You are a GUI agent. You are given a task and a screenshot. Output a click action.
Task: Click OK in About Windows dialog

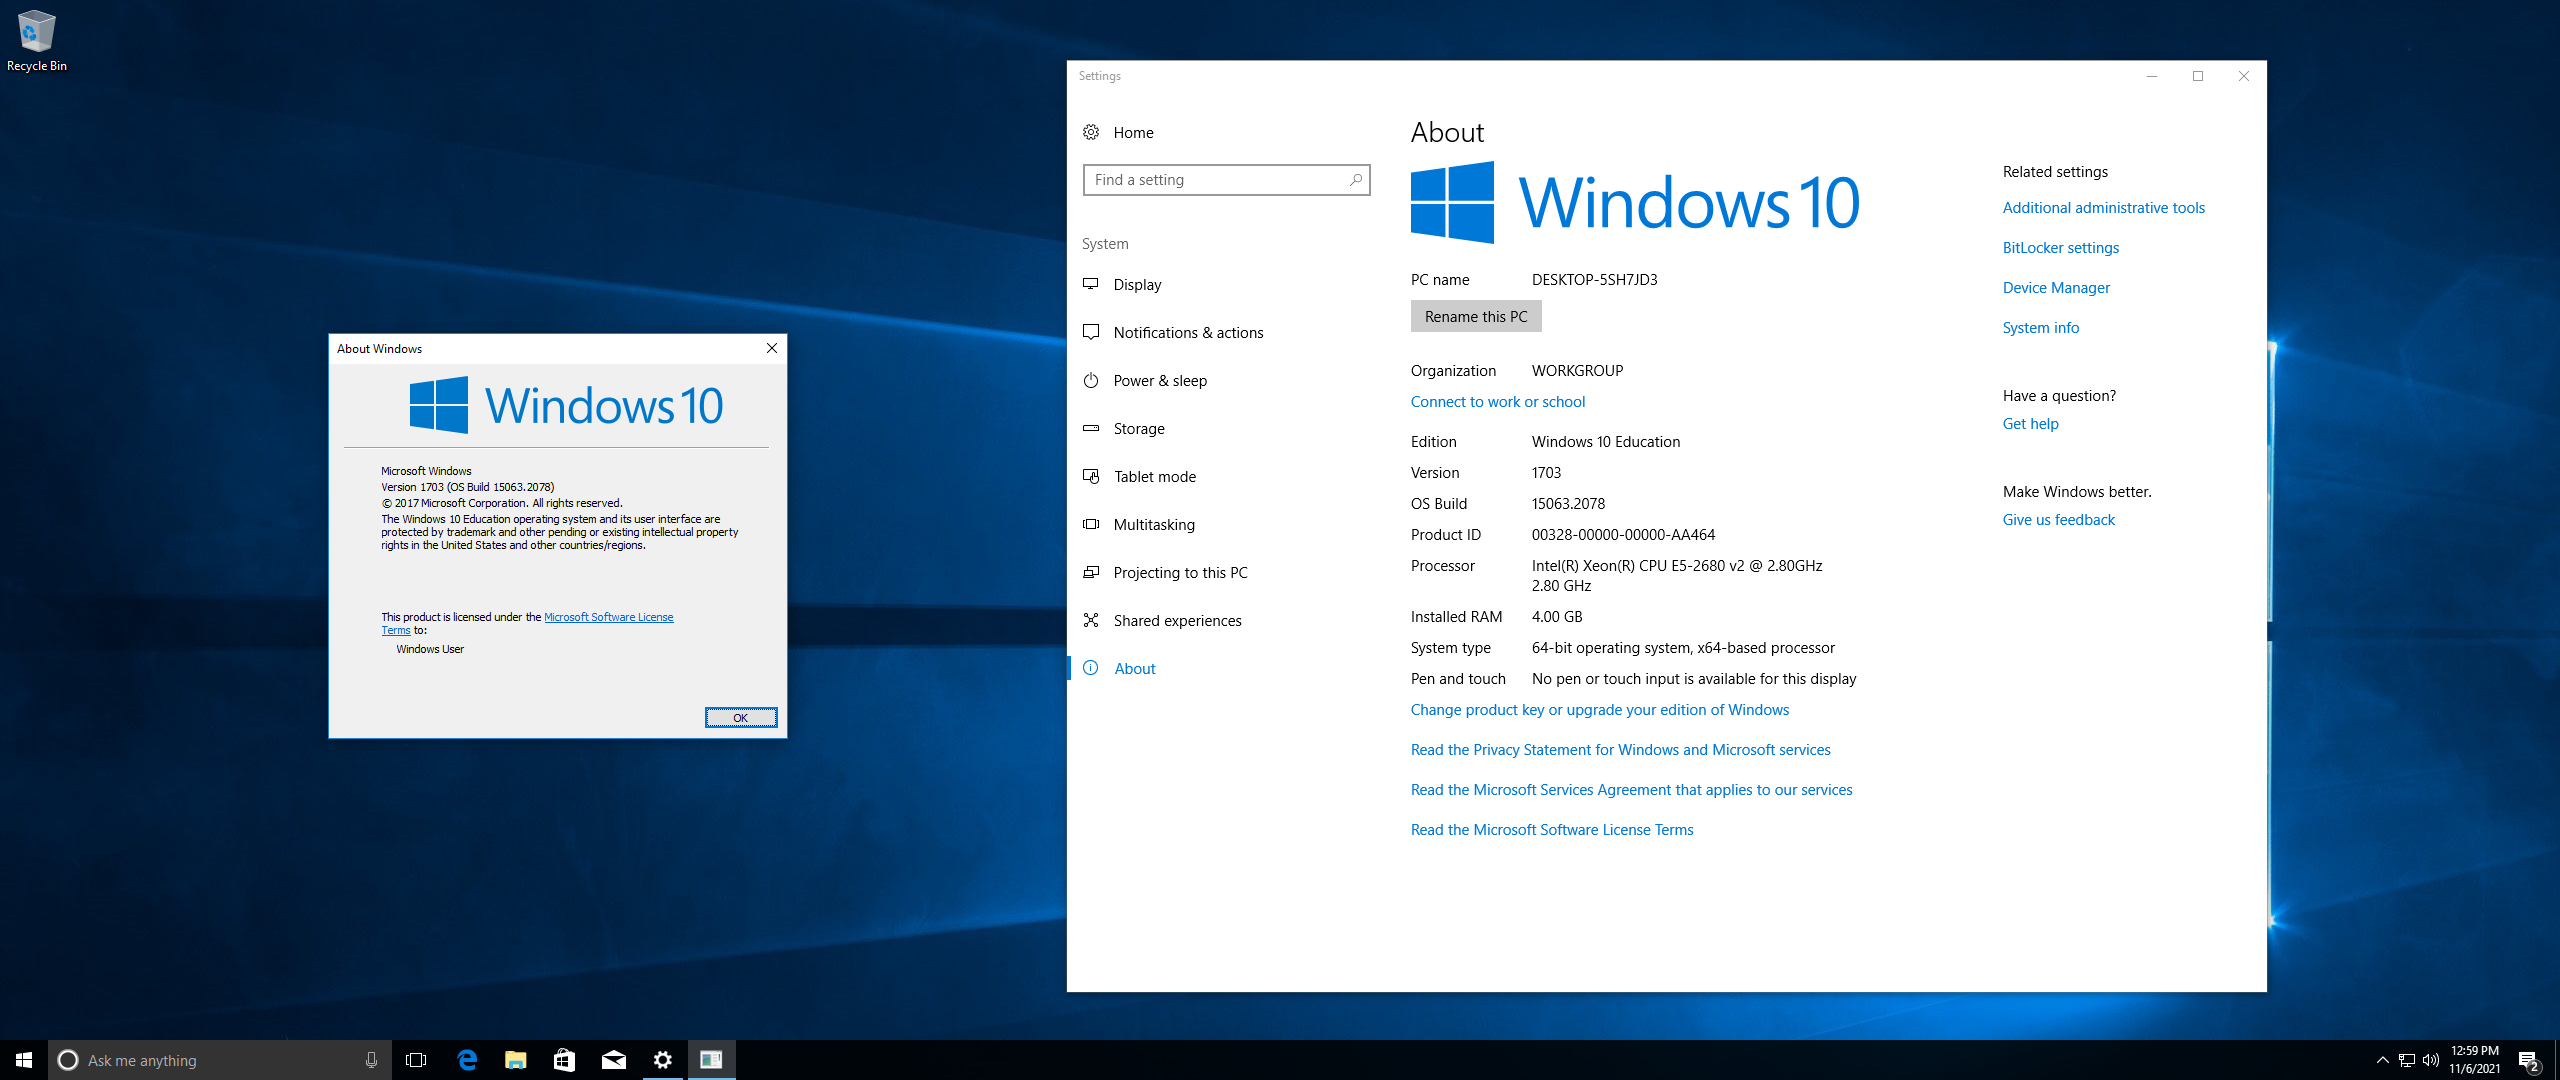(x=741, y=717)
